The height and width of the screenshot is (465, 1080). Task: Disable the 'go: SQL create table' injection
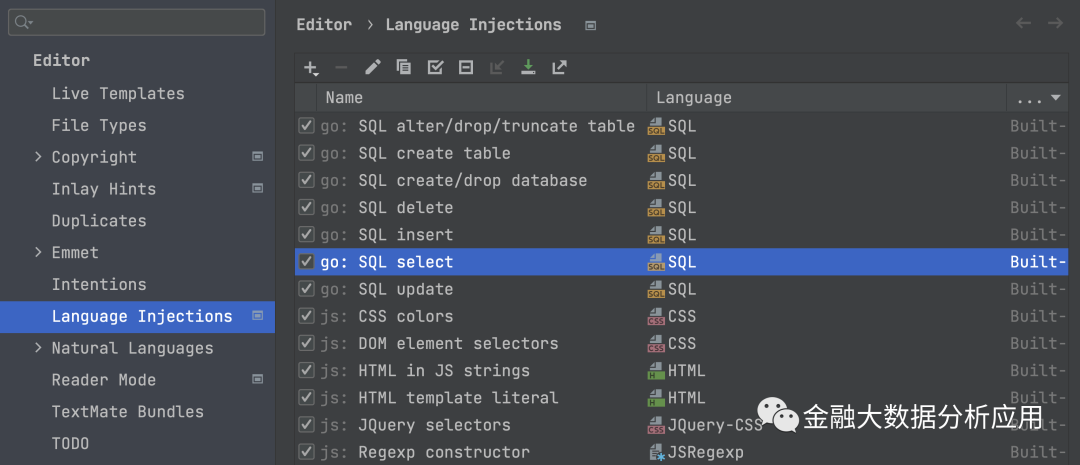pyautogui.click(x=307, y=153)
